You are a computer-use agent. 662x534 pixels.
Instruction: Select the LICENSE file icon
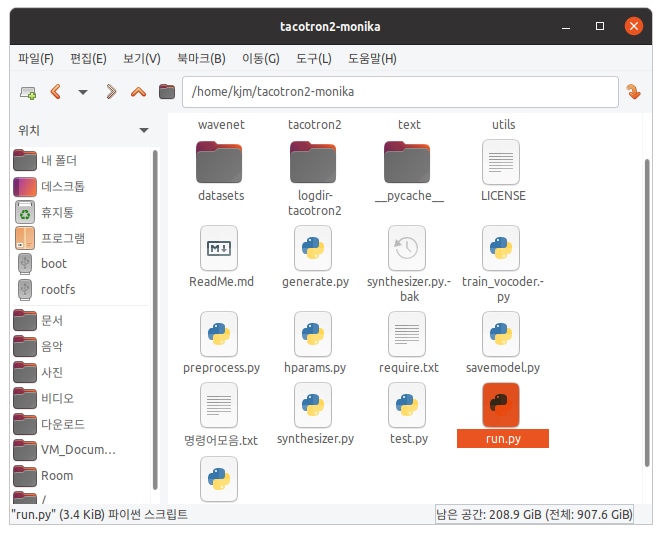click(501, 163)
